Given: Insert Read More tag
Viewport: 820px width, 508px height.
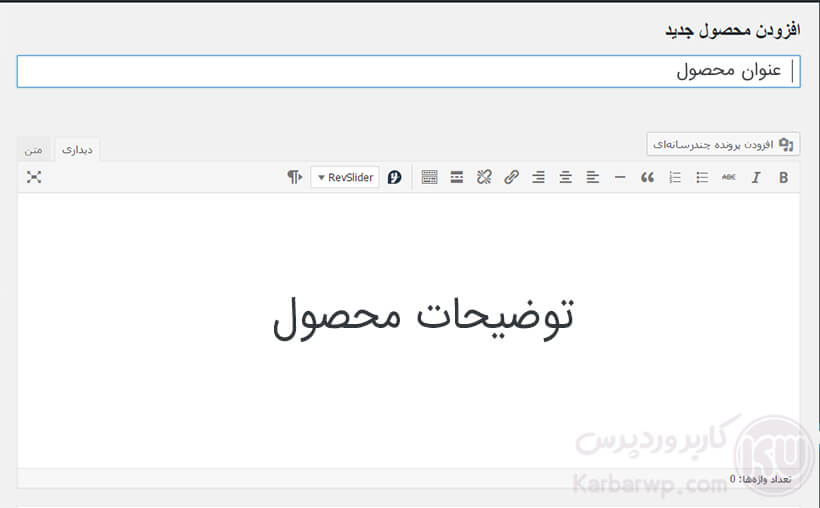Looking at the screenshot, I should coord(457,177).
